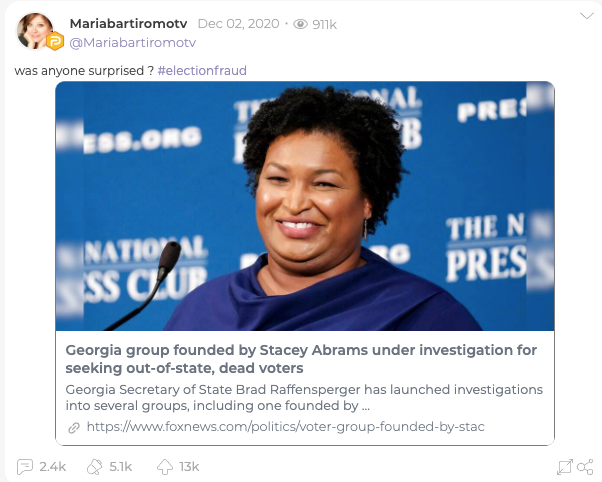
Task: Open post in new window icon
Action: click(565, 467)
